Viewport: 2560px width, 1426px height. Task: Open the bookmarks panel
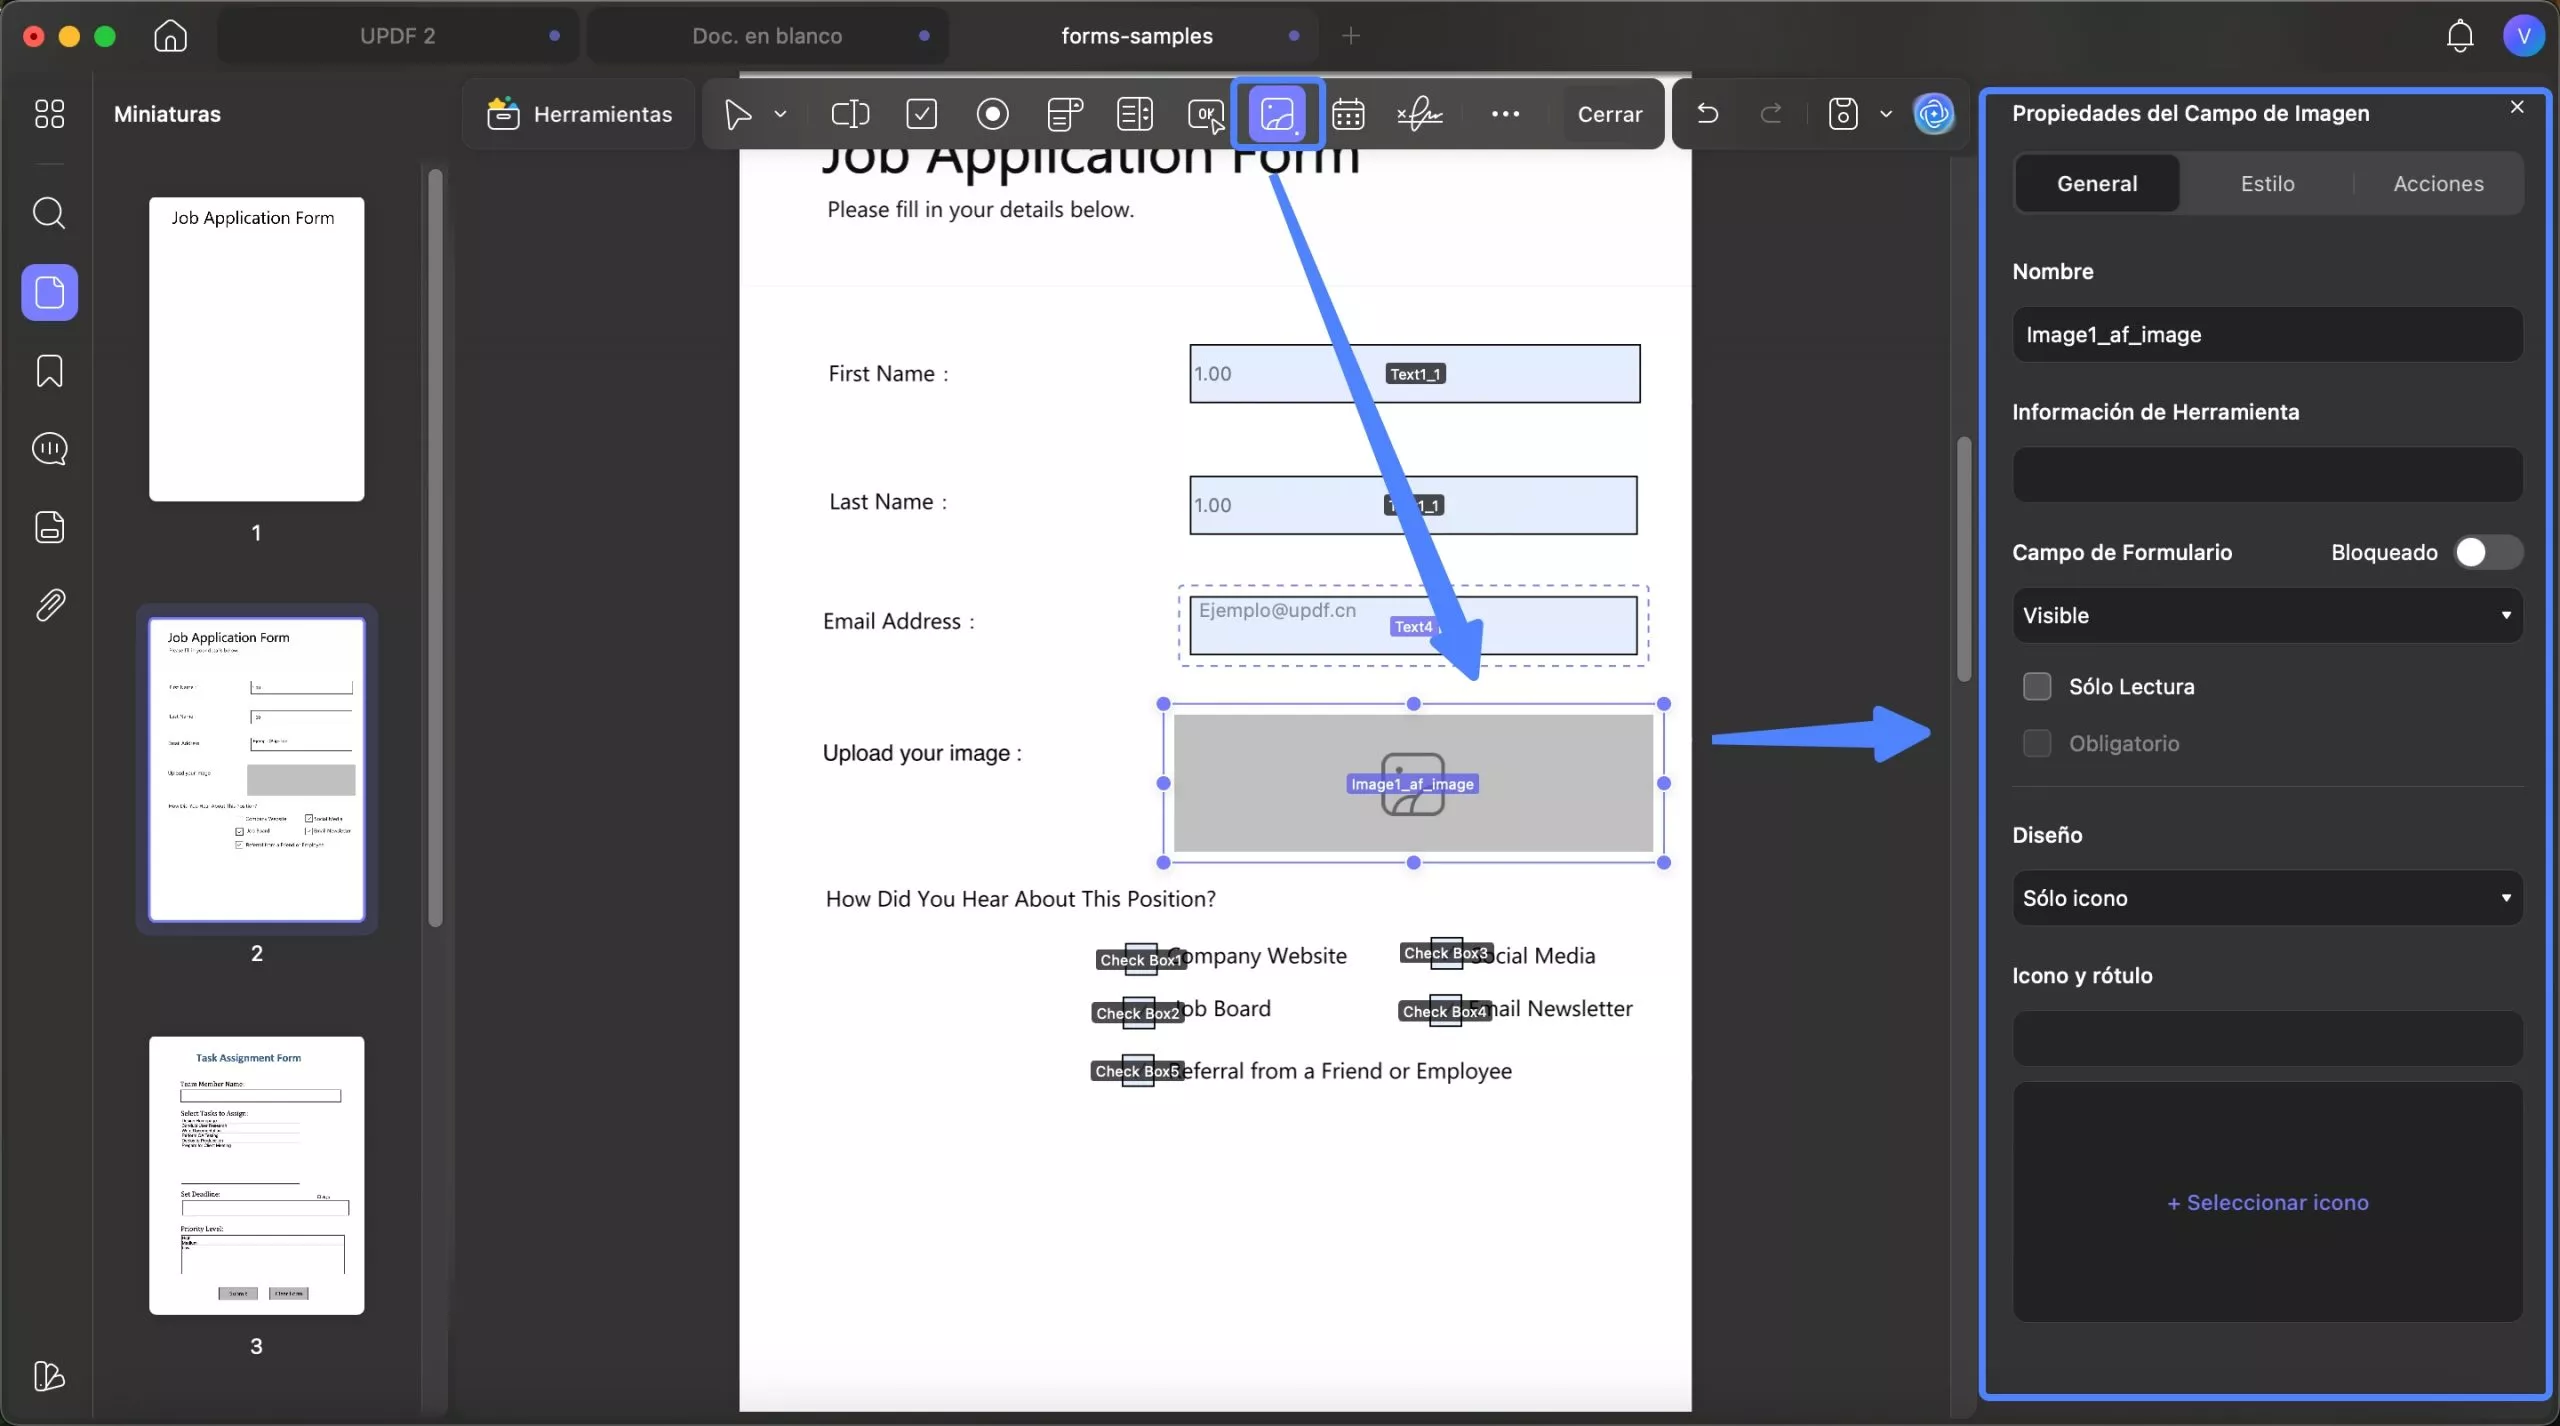(x=49, y=371)
